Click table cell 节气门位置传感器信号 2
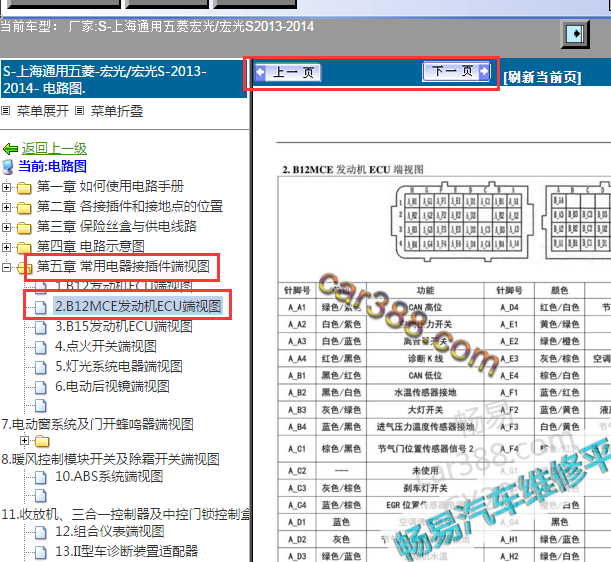This screenshot has width=611, height=562. pos(425,449)
